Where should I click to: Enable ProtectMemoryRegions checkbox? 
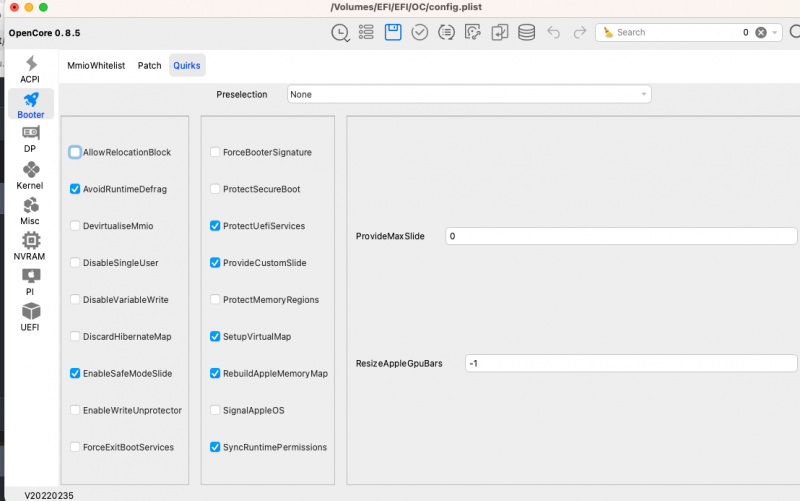215,299
